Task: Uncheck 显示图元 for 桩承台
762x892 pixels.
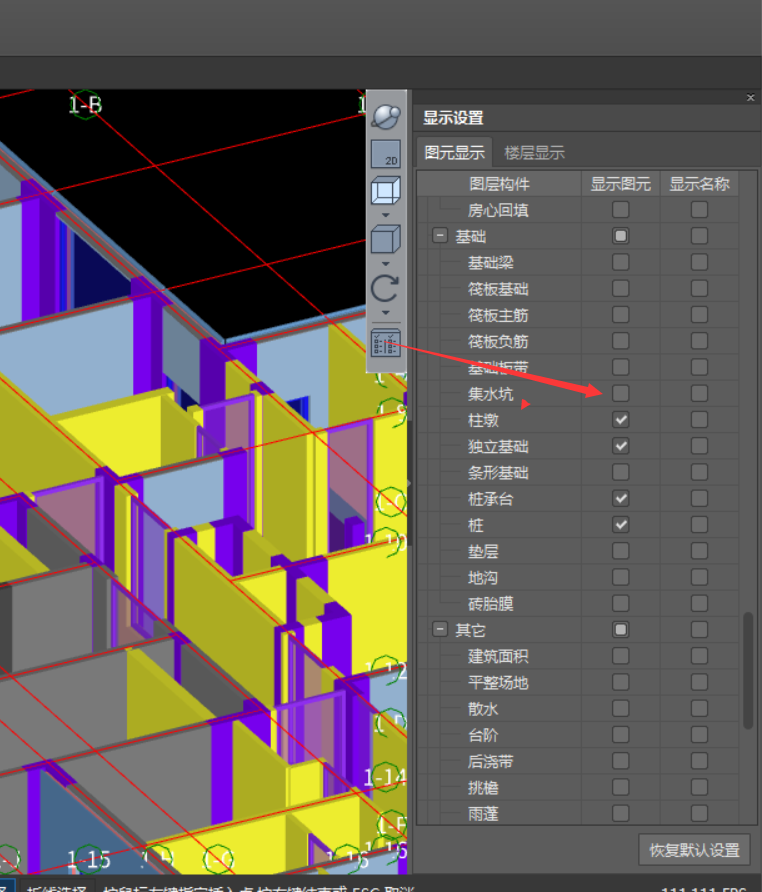Action: [x=621, y=498]
